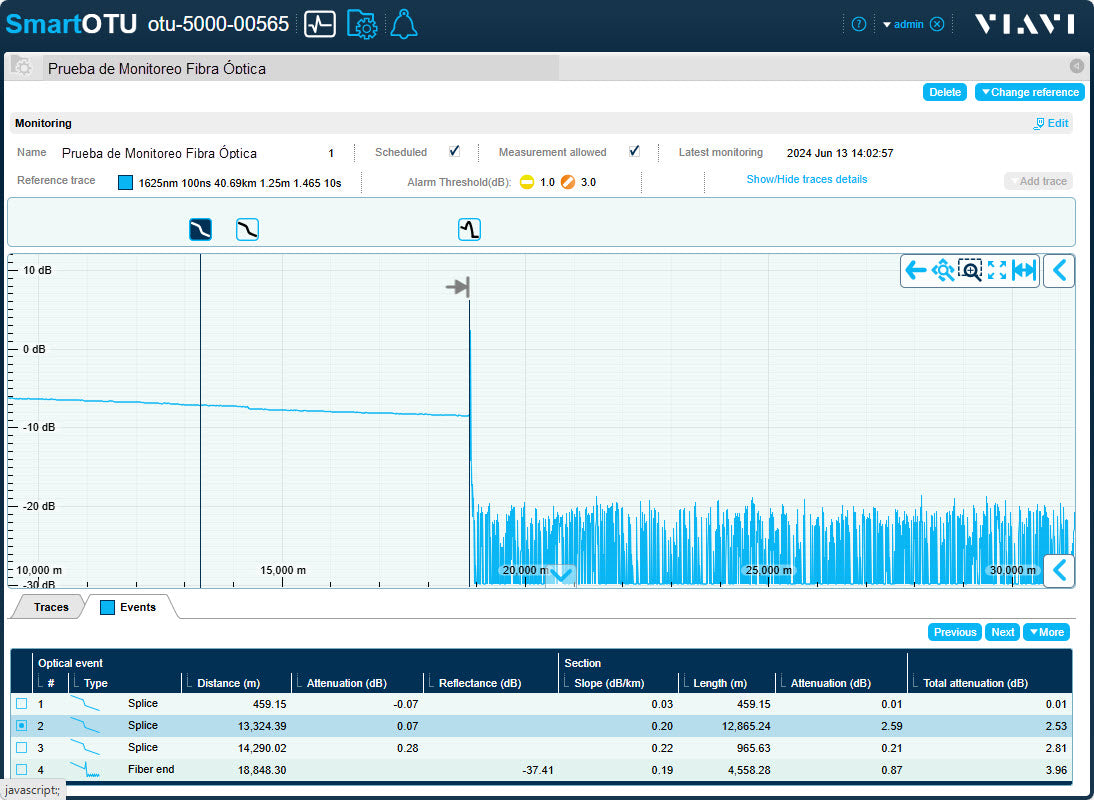Screen dimensions: 1094x800
Task: Click the Prueba de Monitoreo name field
Action: [159, 153]
